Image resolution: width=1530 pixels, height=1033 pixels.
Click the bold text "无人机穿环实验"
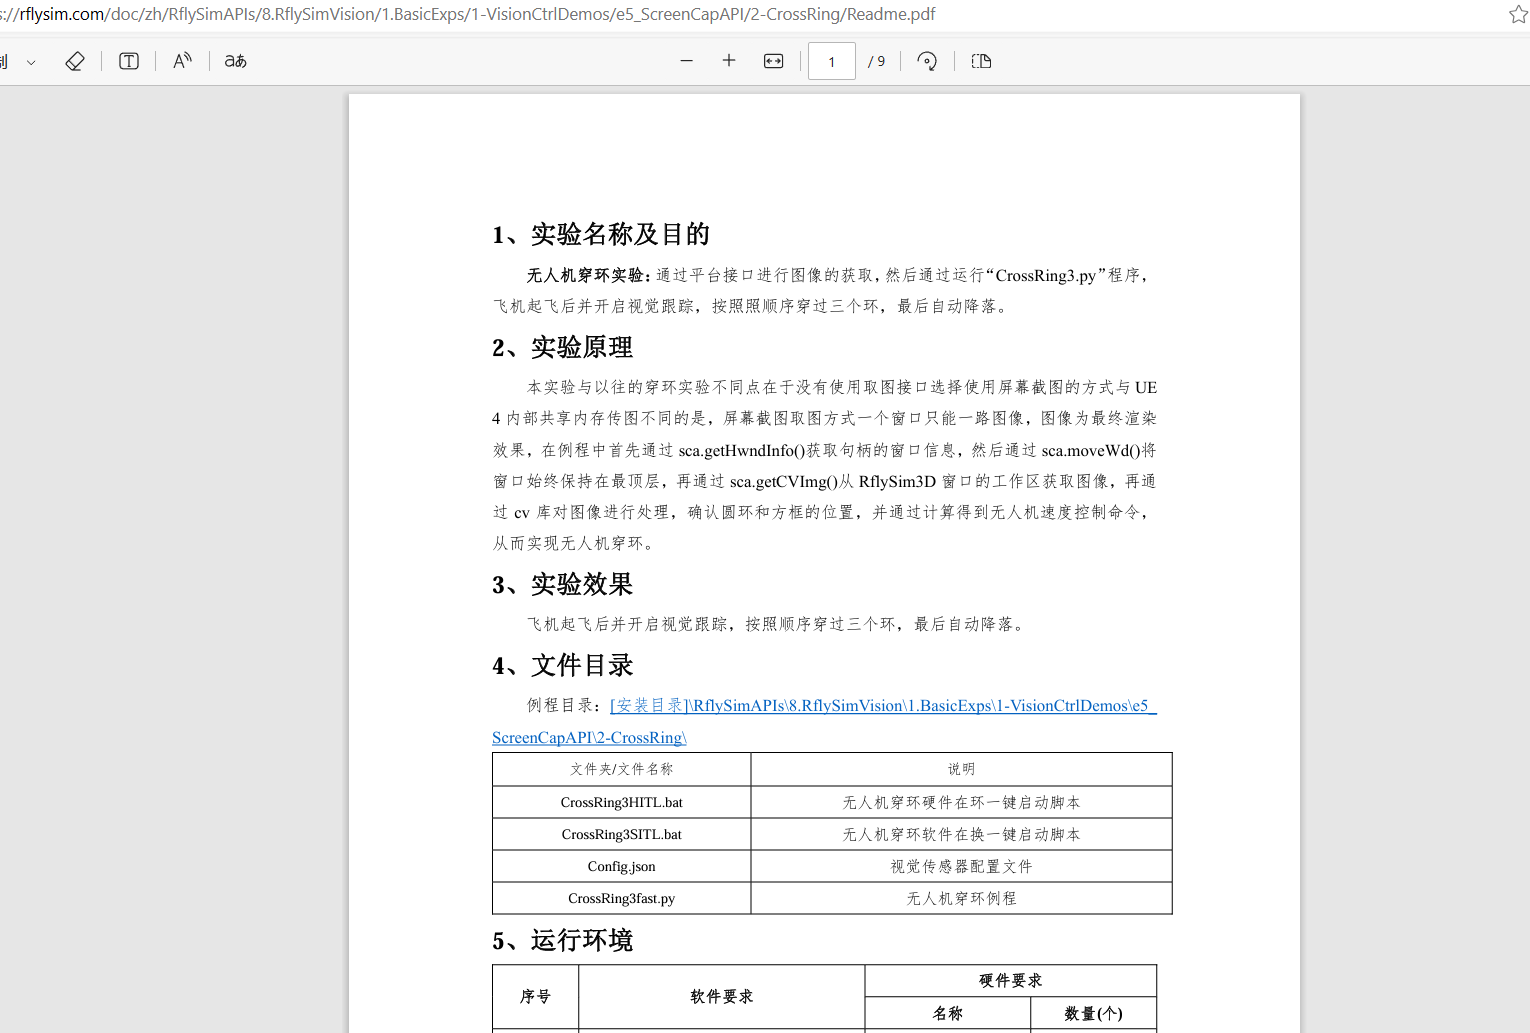pos(585,275)
